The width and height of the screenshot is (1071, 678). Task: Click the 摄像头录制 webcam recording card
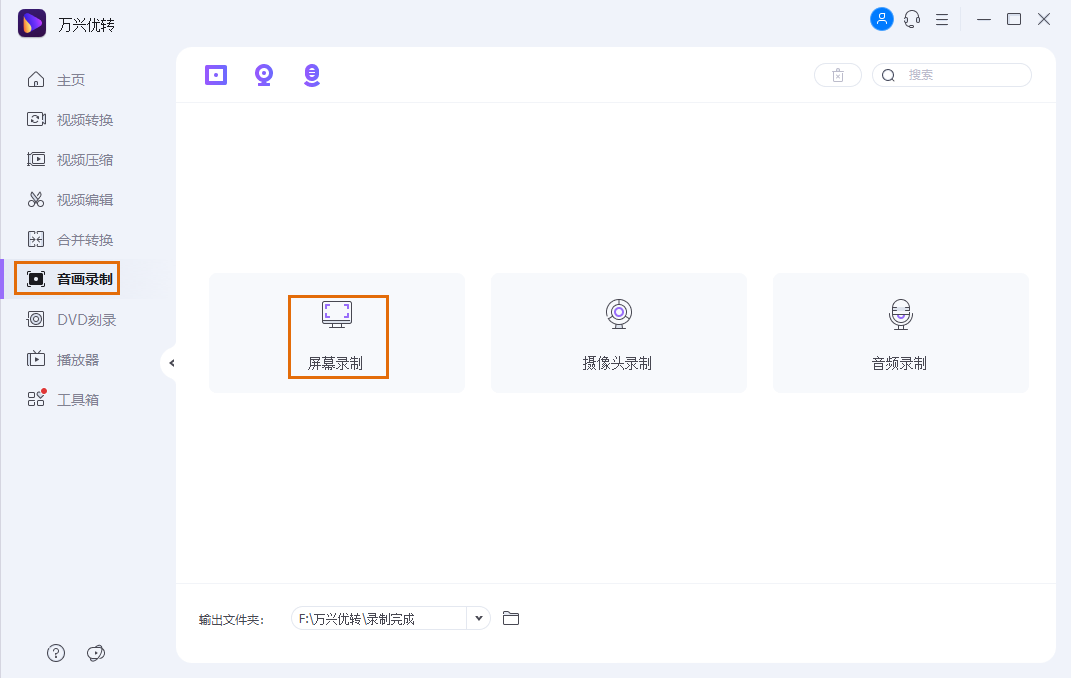point(618,333)
